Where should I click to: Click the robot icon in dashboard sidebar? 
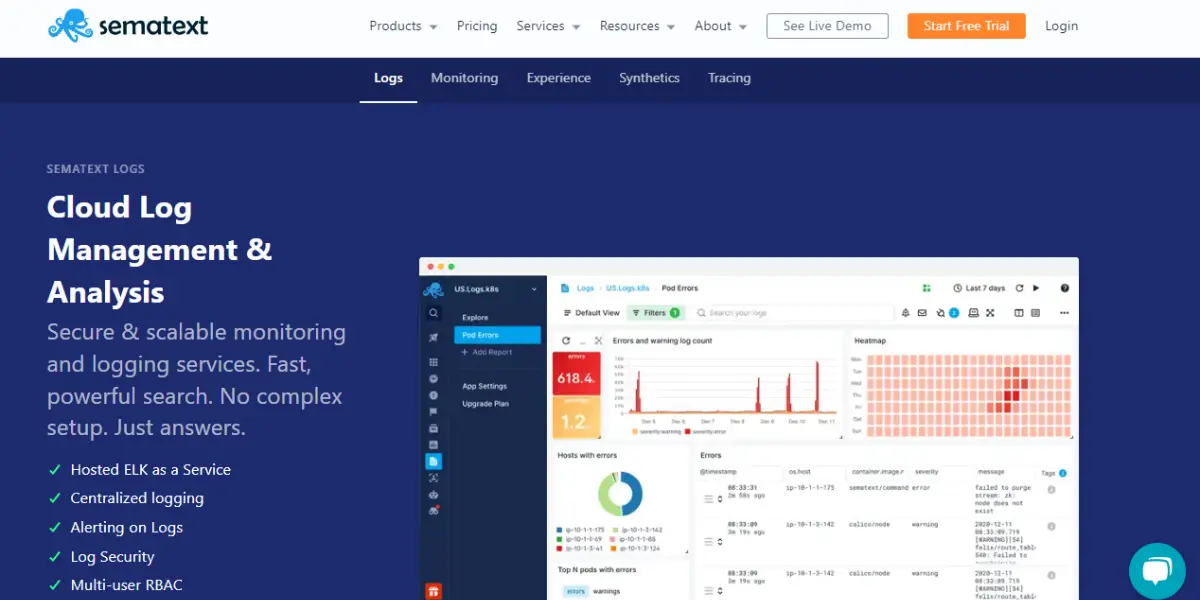434,494
